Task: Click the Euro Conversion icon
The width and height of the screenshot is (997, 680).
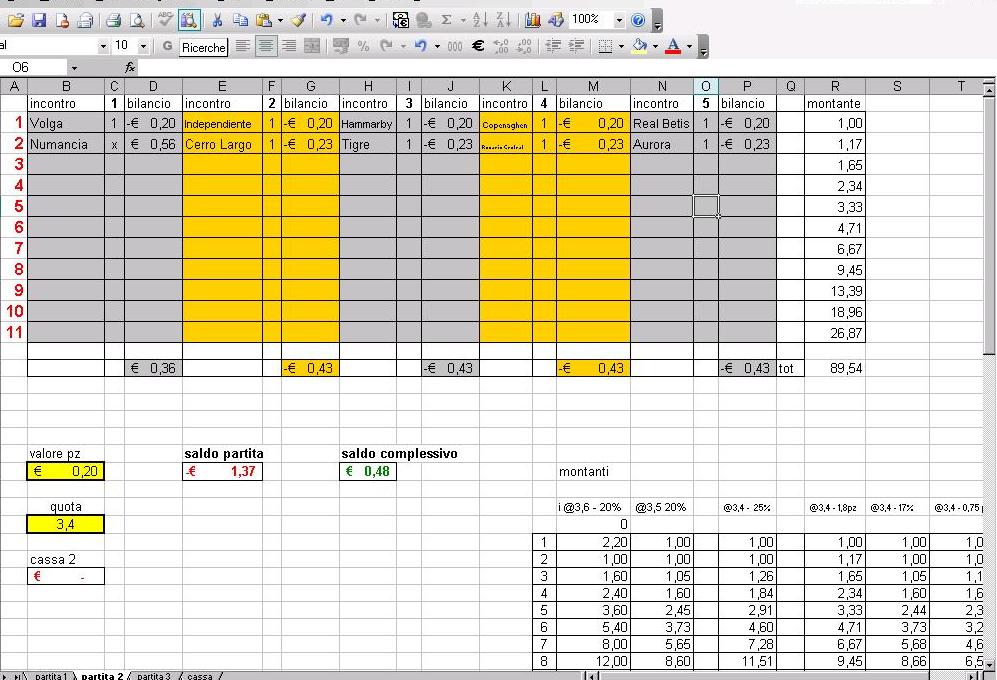Action: [x=401, y=20]
